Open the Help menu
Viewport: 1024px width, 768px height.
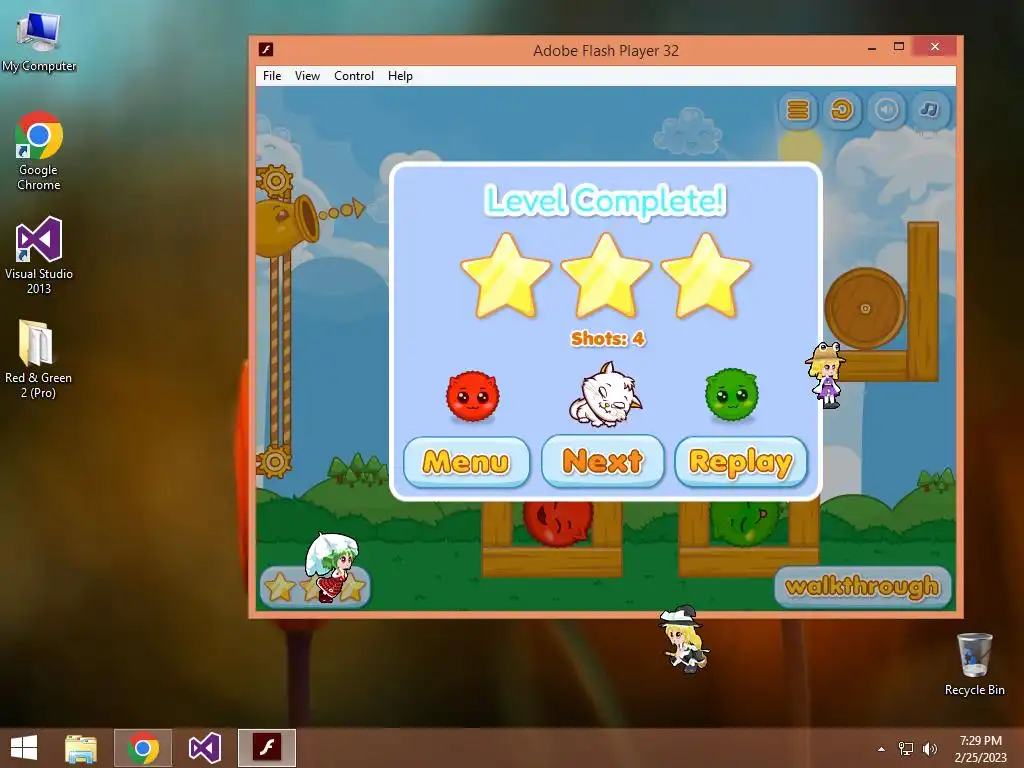click(400, 76)
